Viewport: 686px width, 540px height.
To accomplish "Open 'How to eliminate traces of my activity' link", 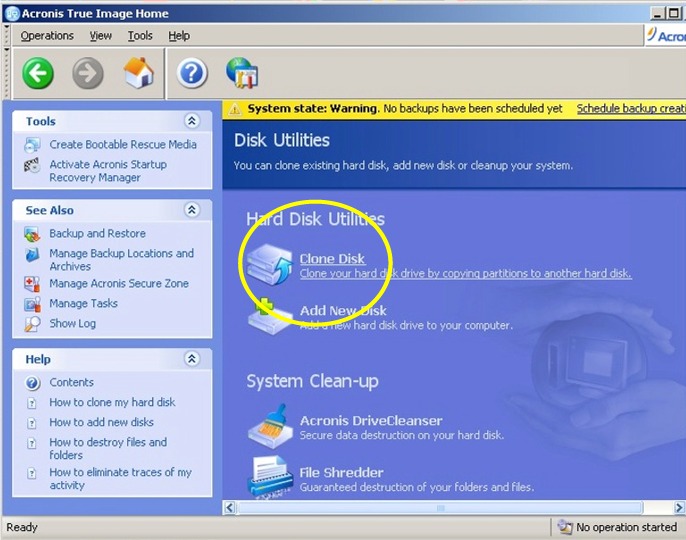I will coord(120,479).
